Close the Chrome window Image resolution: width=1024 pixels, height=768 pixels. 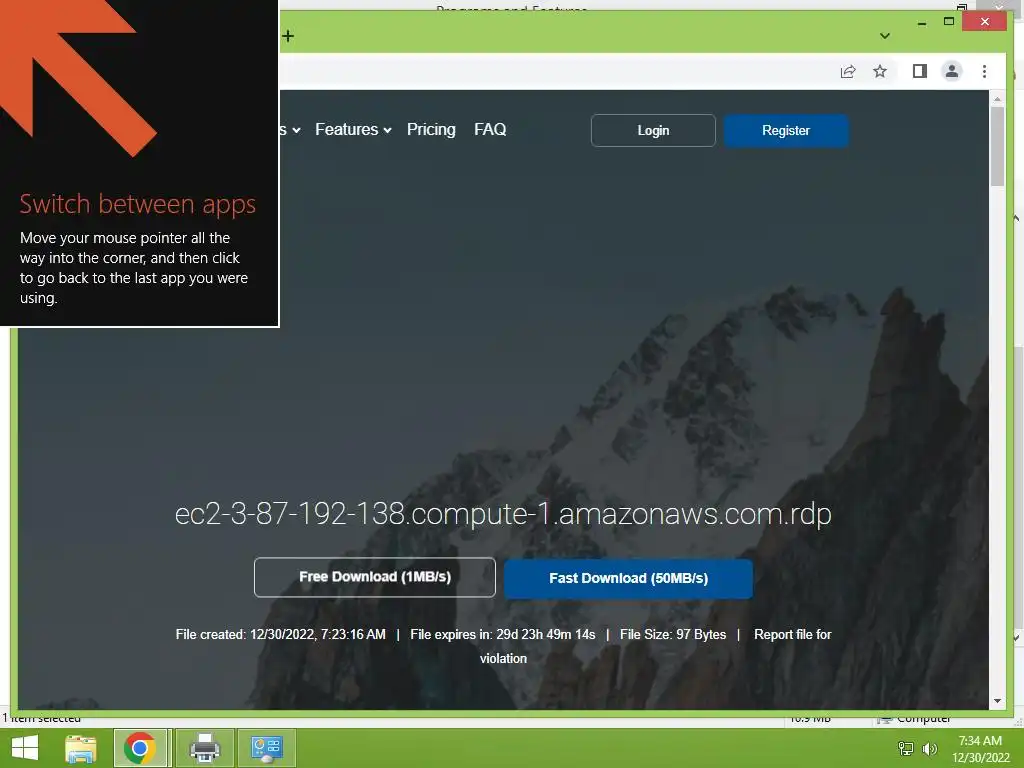coord(985,22)
